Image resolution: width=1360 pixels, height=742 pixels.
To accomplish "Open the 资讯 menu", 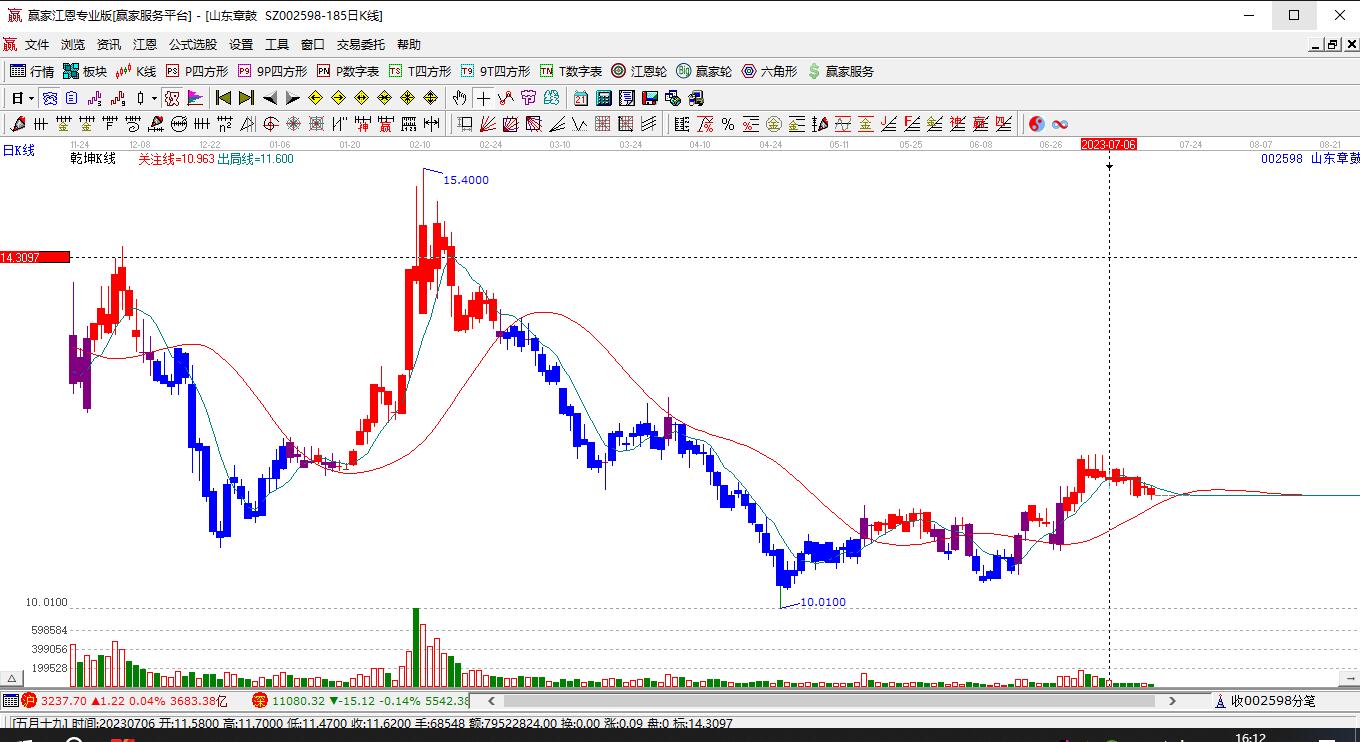I will click(x=109, y=45).
